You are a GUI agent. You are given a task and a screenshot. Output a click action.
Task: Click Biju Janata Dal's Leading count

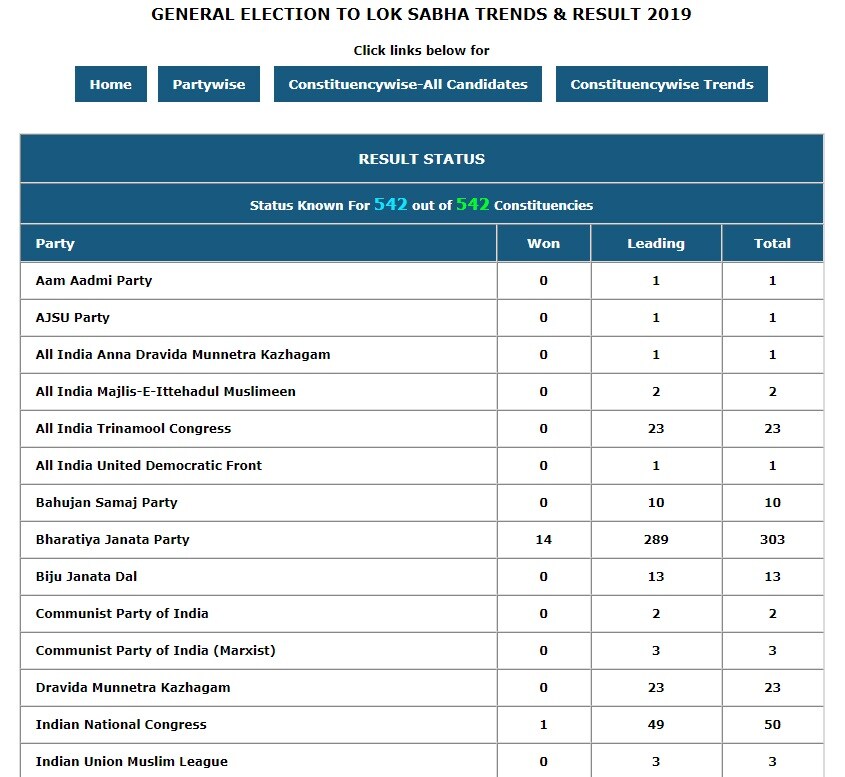pos(656,577)
